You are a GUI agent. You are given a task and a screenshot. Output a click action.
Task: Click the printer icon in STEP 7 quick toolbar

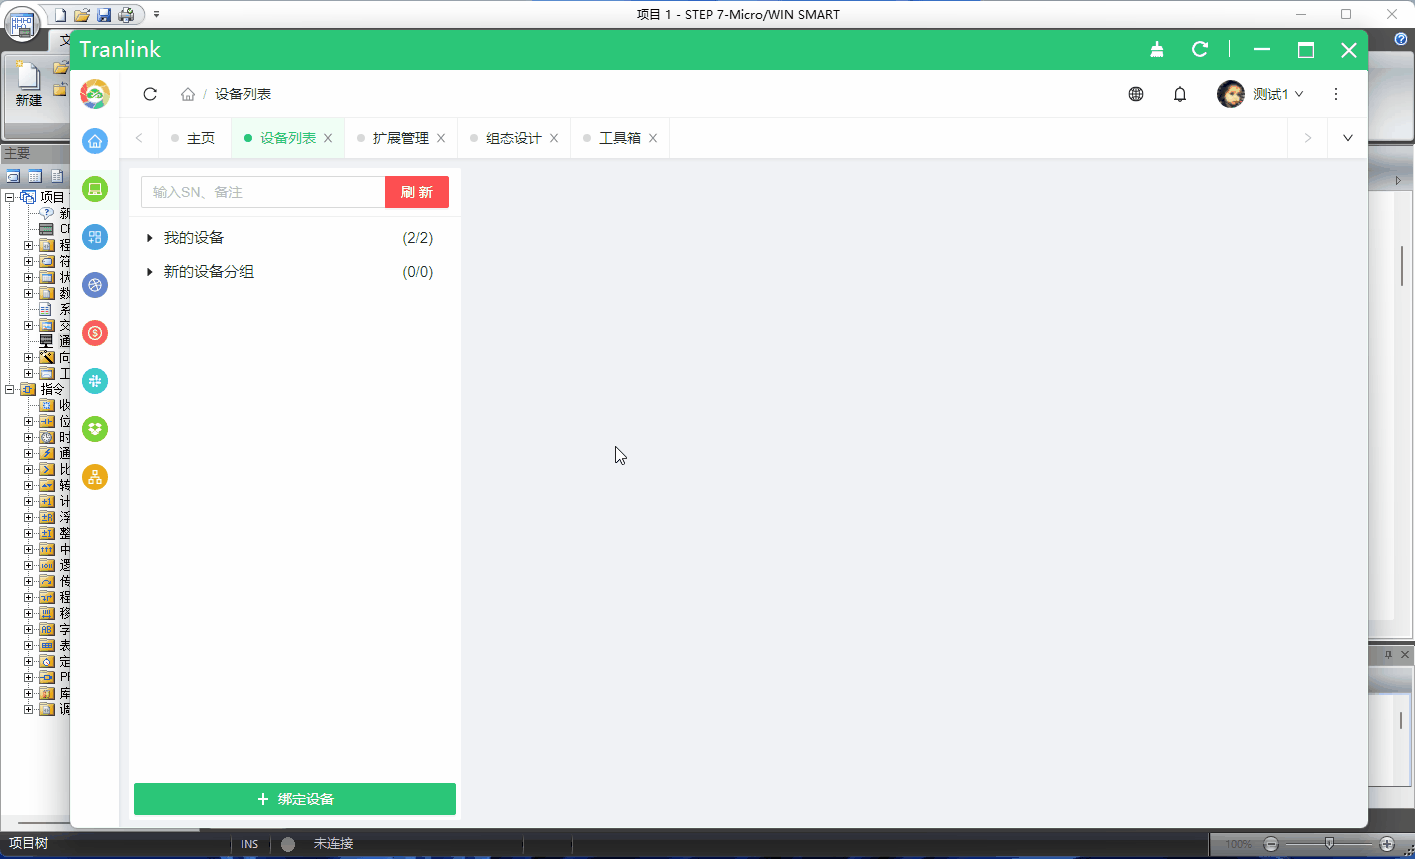pyautogui.click(x=126, y=15)
